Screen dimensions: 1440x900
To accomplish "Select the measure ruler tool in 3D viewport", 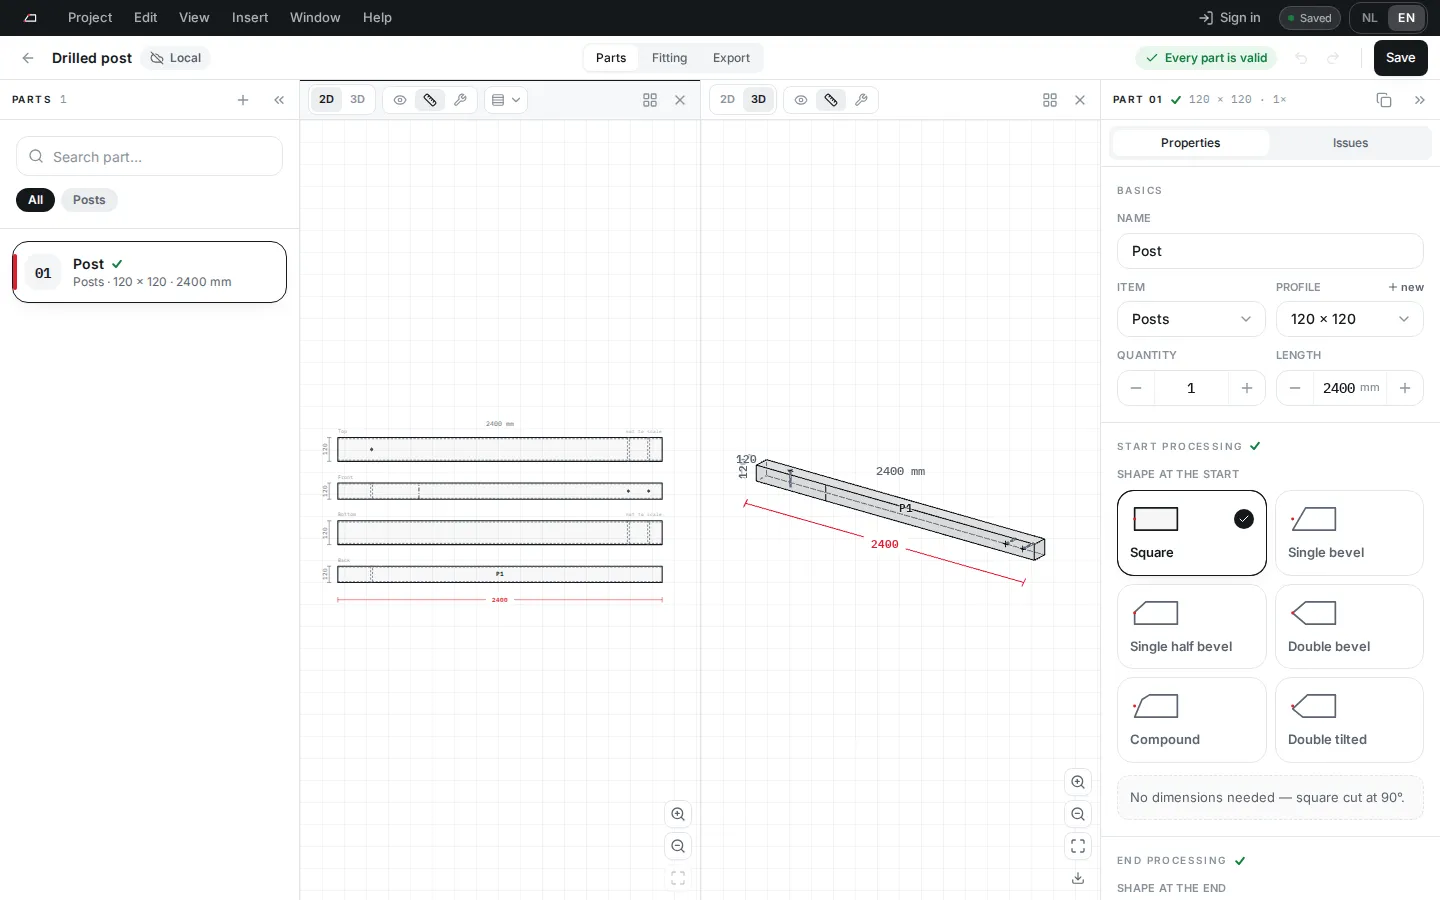I will click(831, 100).
